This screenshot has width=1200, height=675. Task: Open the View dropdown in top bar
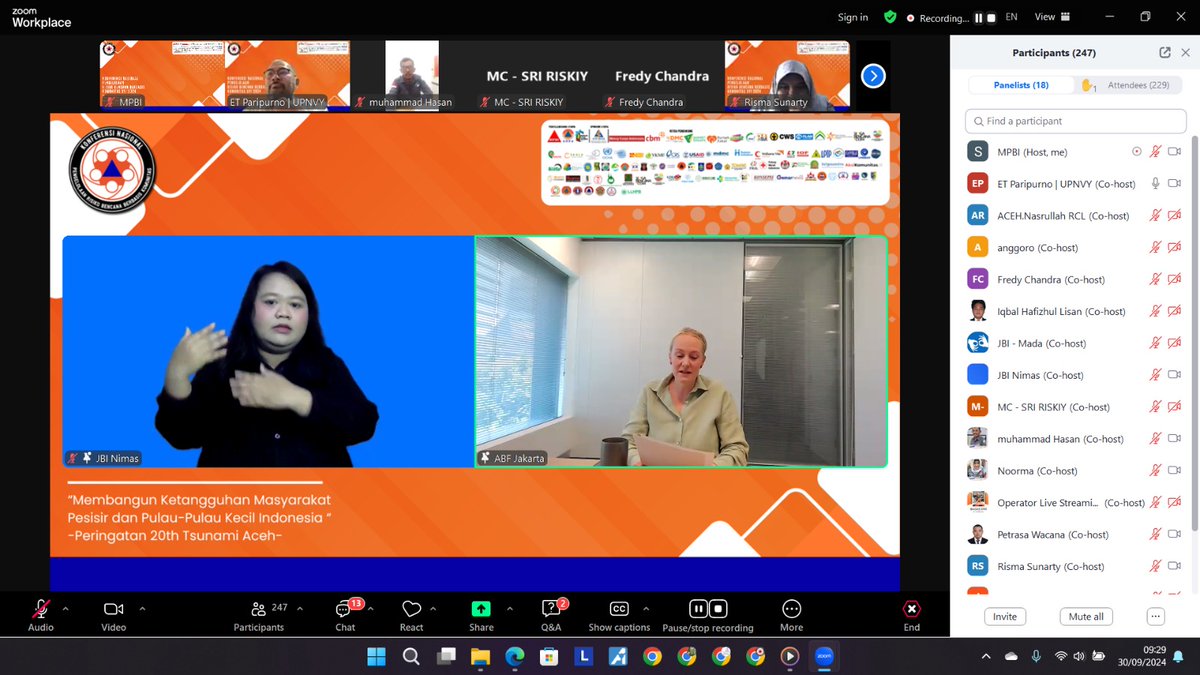click(1050, 17)
